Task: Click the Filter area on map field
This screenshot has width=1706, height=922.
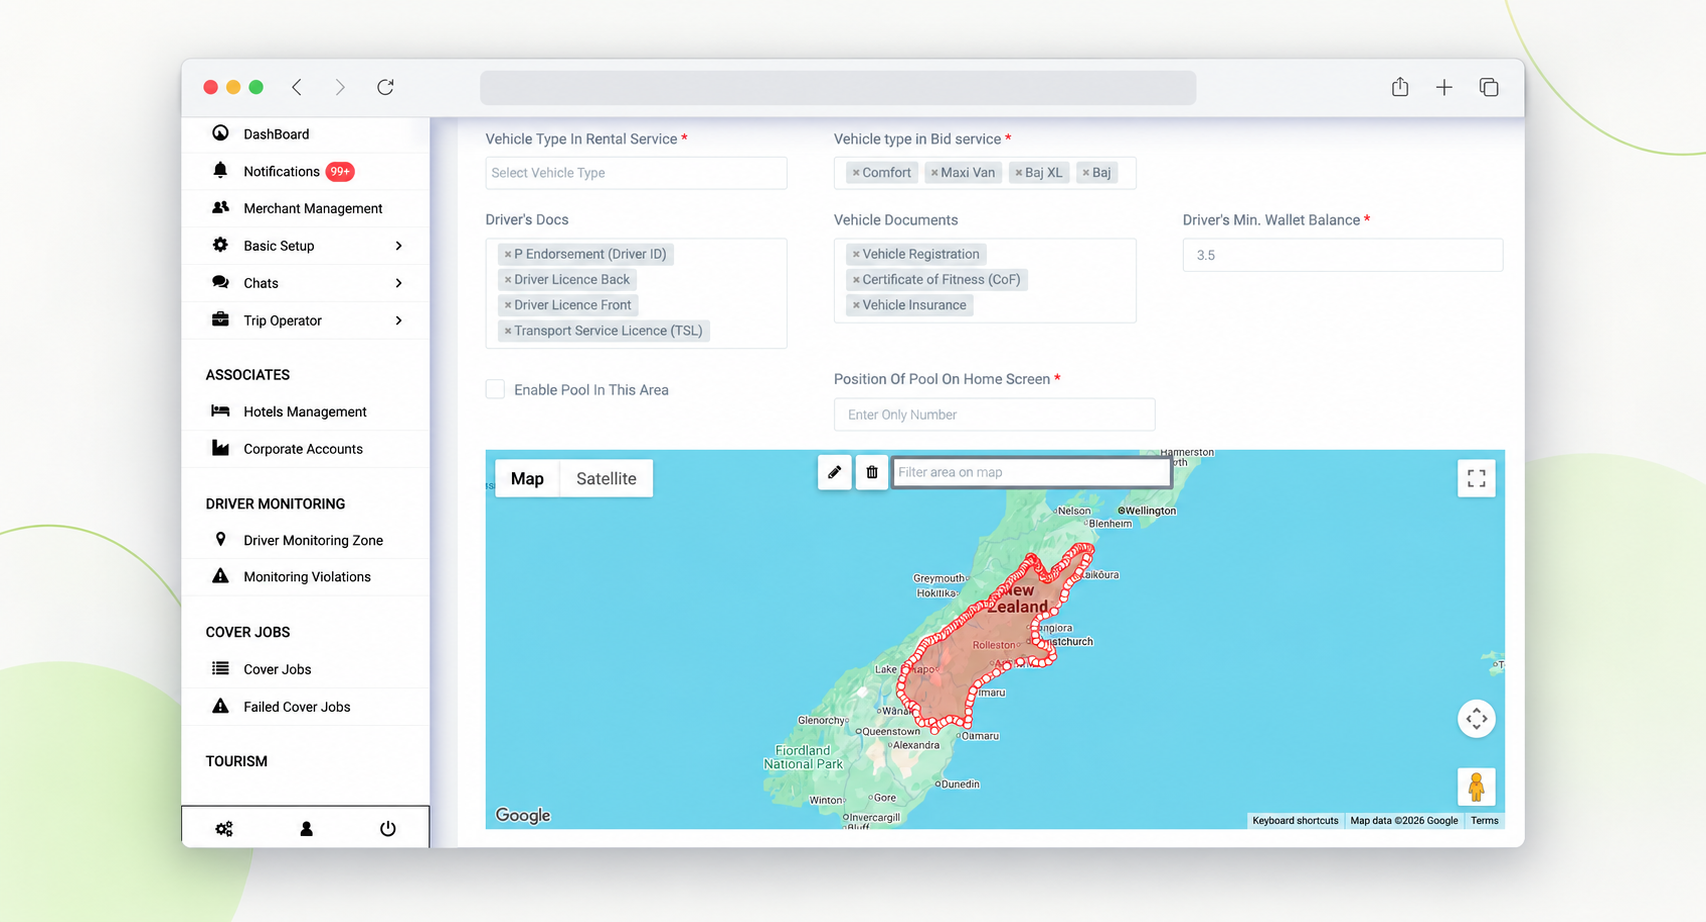Action: pos(1031,472)
